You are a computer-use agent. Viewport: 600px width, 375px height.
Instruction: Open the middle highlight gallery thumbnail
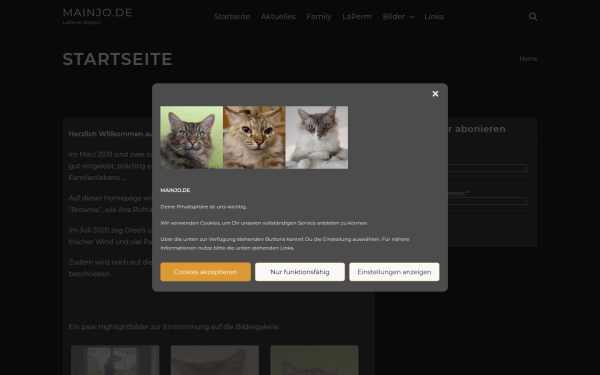[x=215, y=360]
